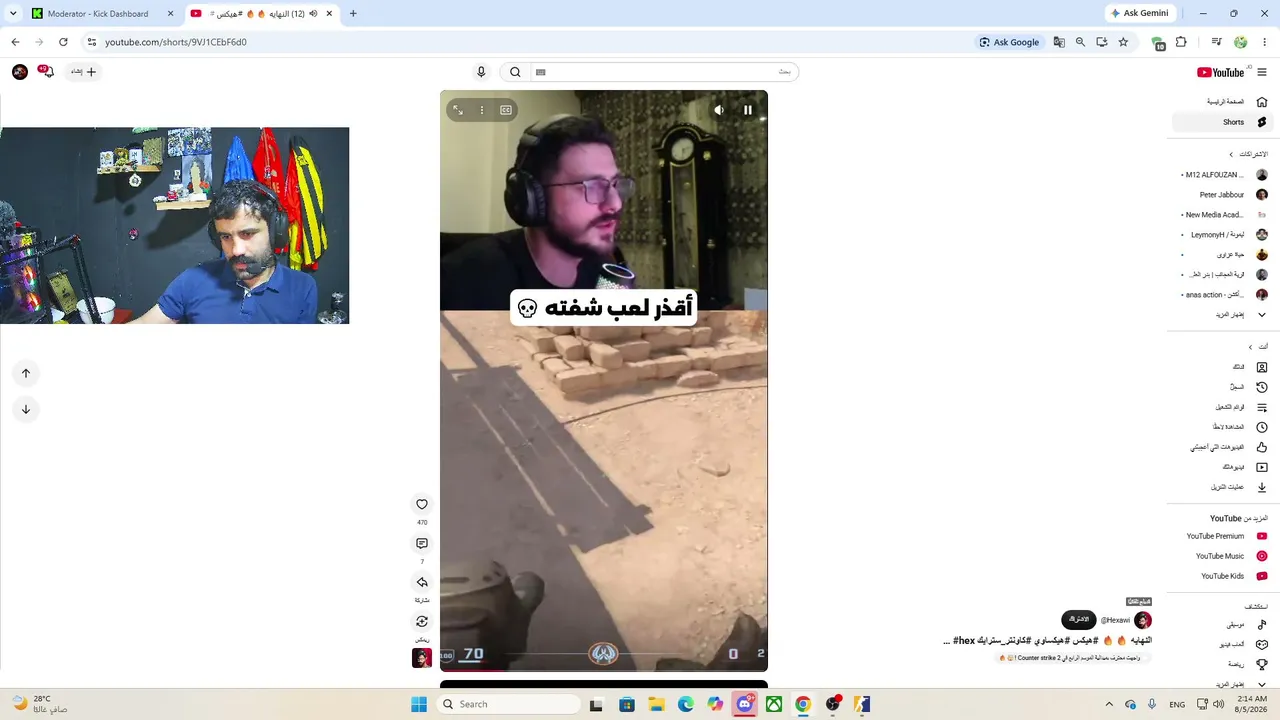Reload the YouTube page

pyautogui.click(x=63, y=42)
